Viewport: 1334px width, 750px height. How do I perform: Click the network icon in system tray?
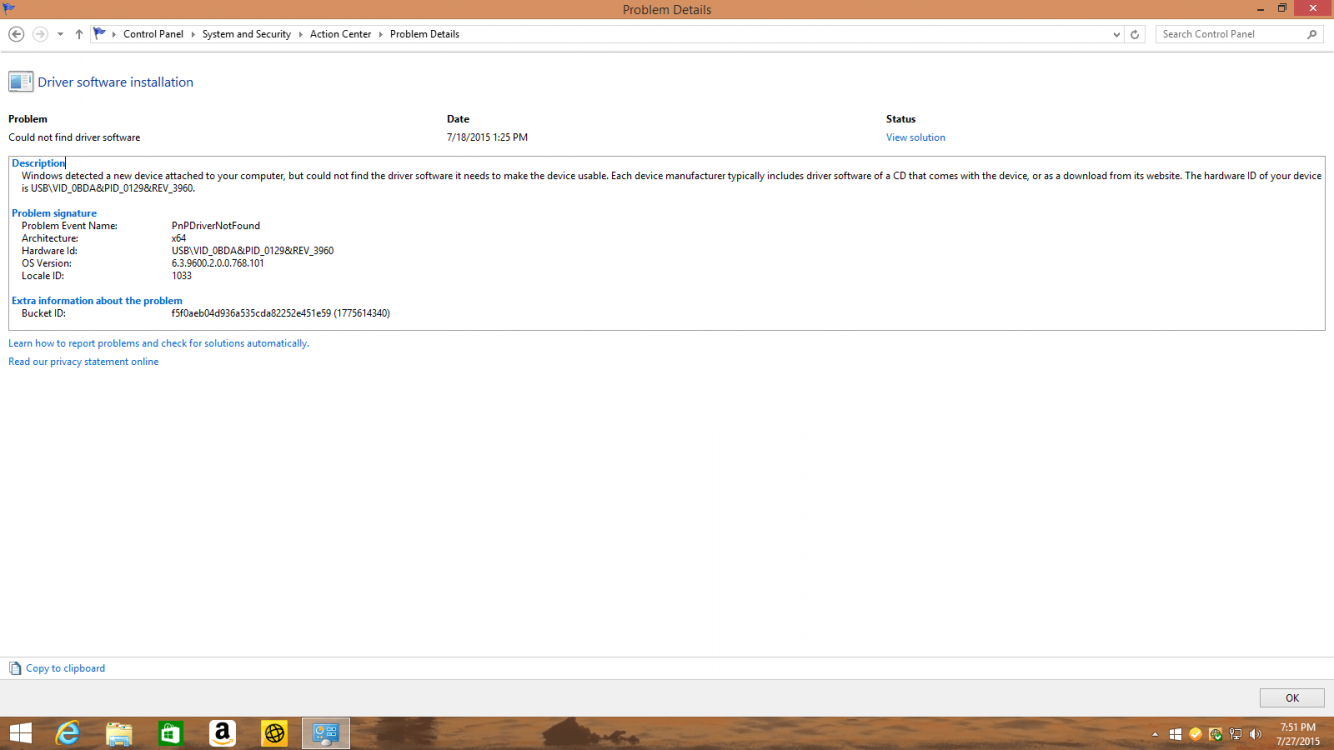tap(1236, 733)
